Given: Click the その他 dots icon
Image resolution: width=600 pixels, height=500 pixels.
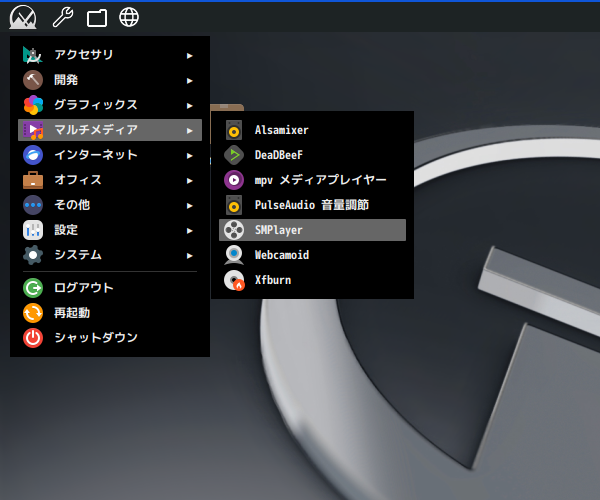Looking at the screenshot, I should click(x=33, y=205).
